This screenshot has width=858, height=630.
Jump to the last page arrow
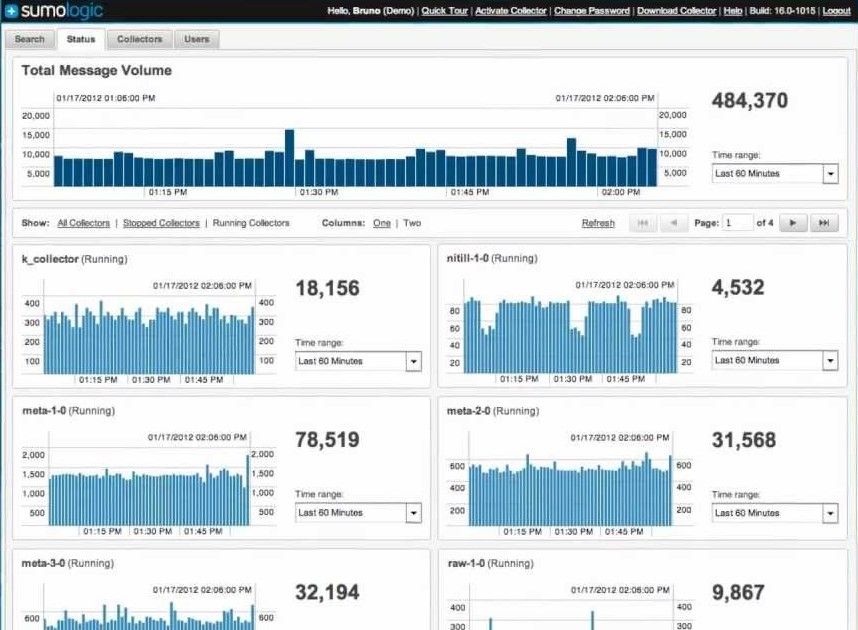(x=824, y=223)
